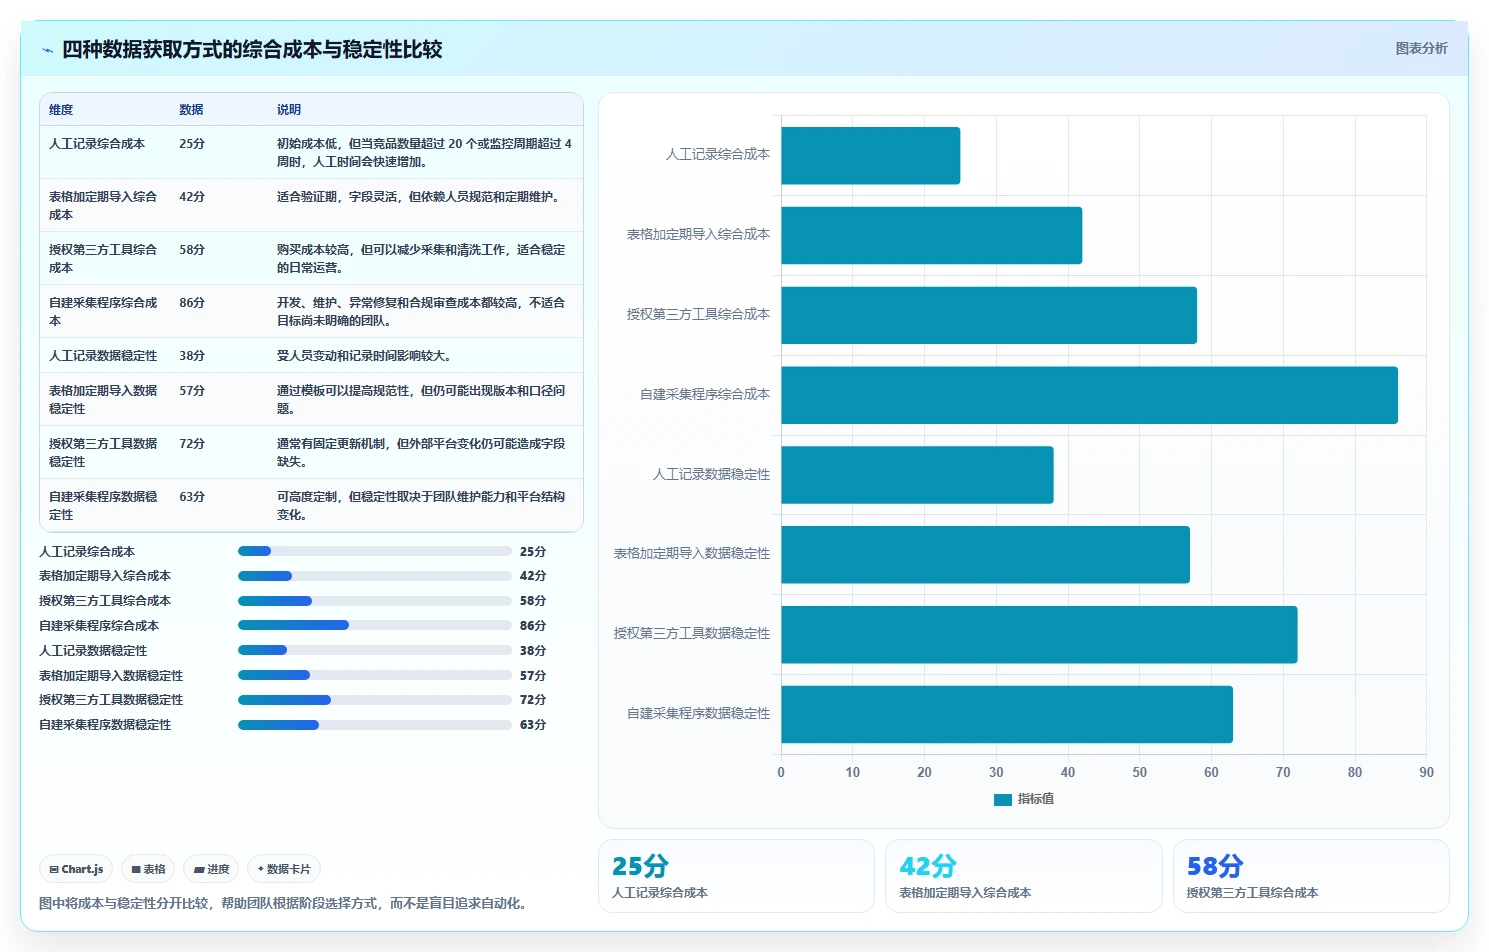Image resolution: width=1489 pixels, height=952 pixels.
Task: Click the 图表分析 label in the header
Action: click(x=1421, y=48)
